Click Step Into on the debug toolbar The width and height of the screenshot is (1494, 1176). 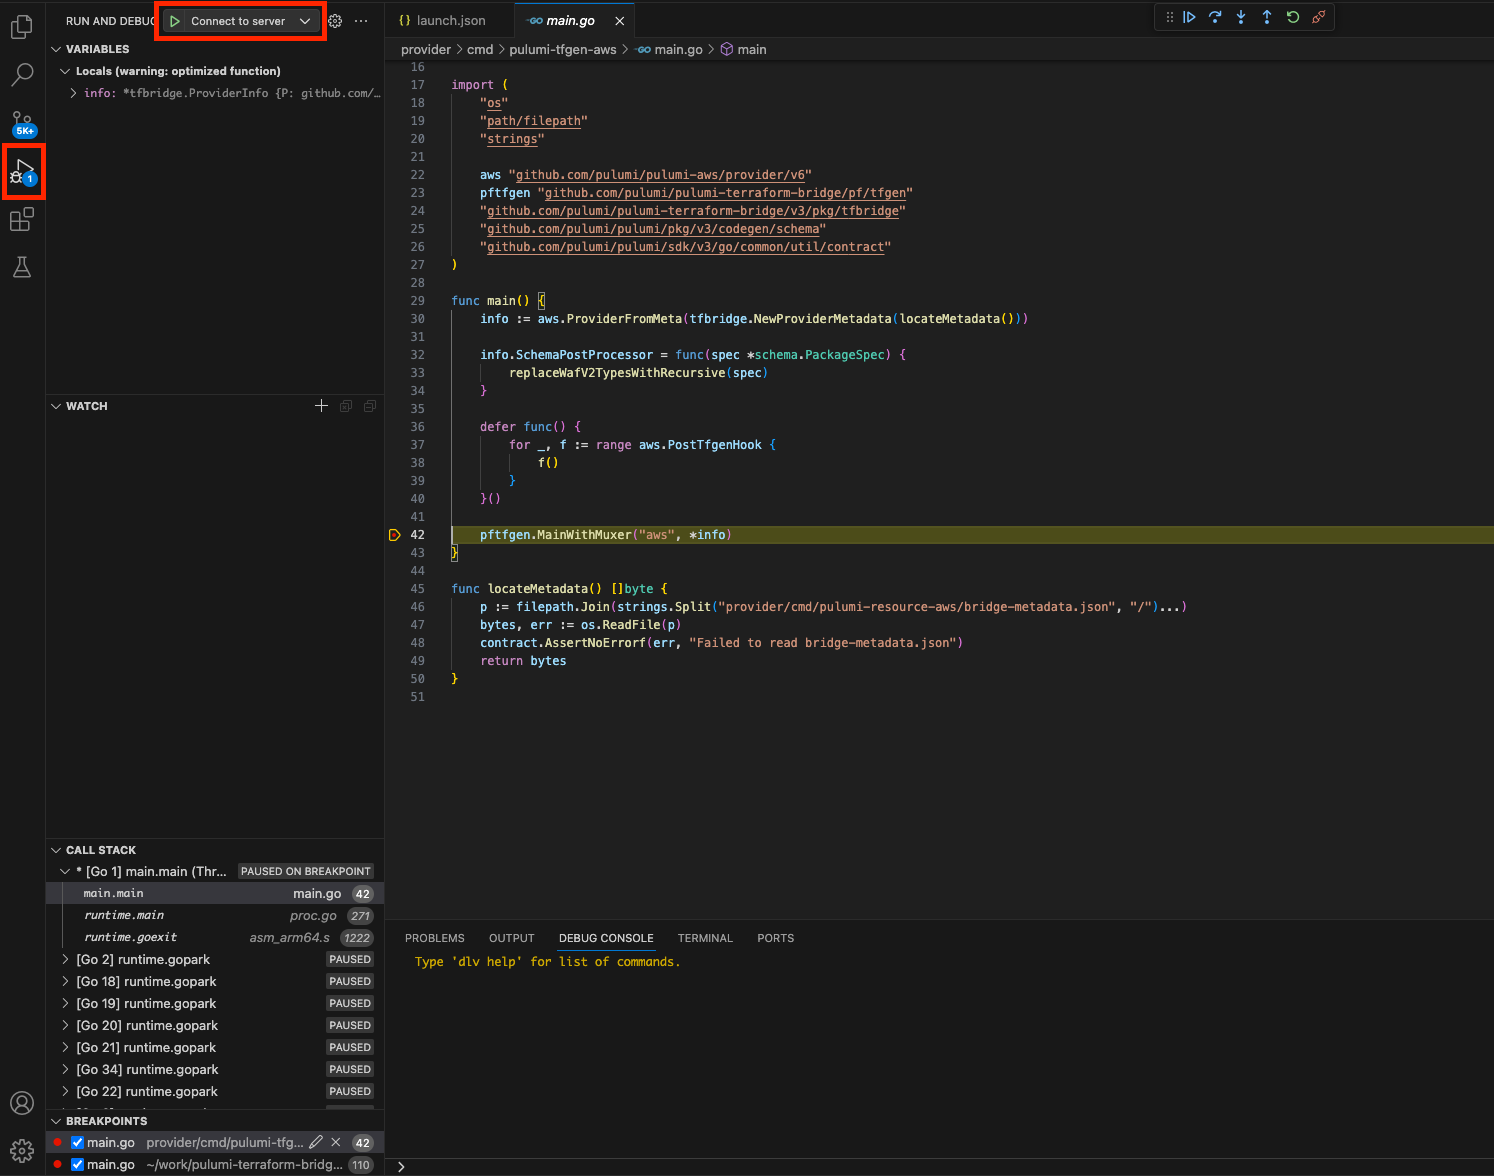click(1240, 17)
